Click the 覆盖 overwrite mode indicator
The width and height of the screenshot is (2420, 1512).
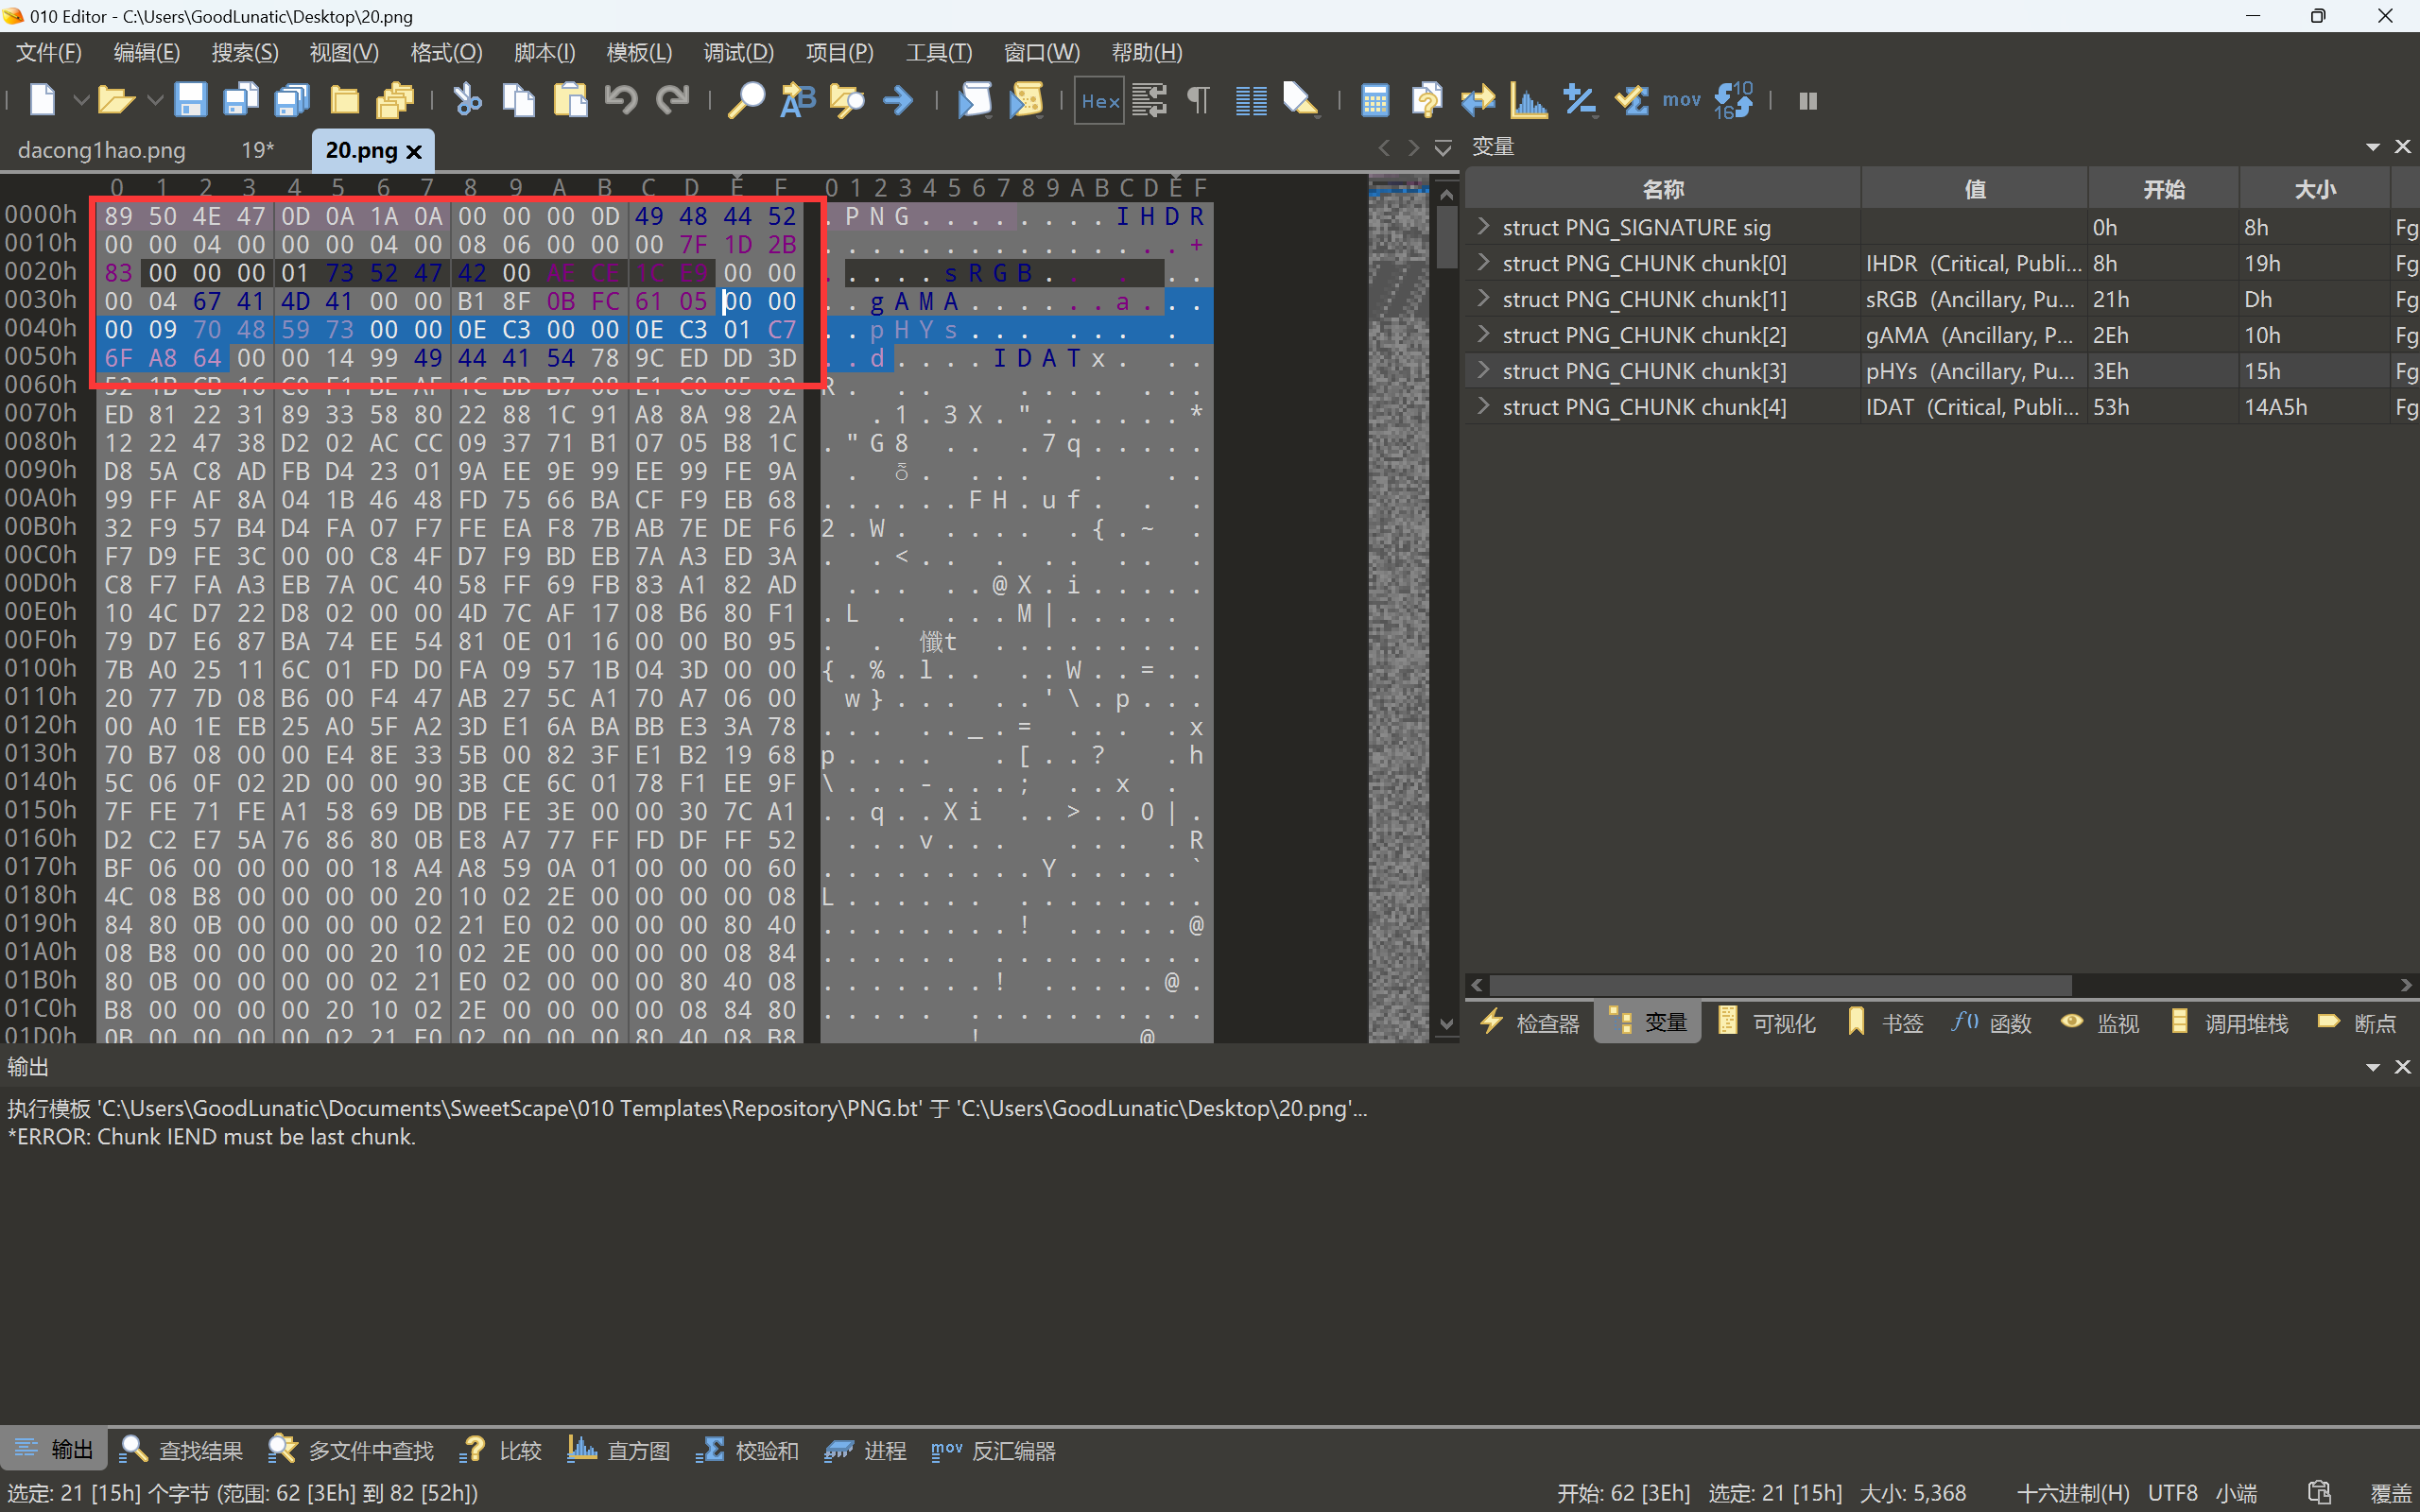pyautogui.click(x=2391, y=1492)
